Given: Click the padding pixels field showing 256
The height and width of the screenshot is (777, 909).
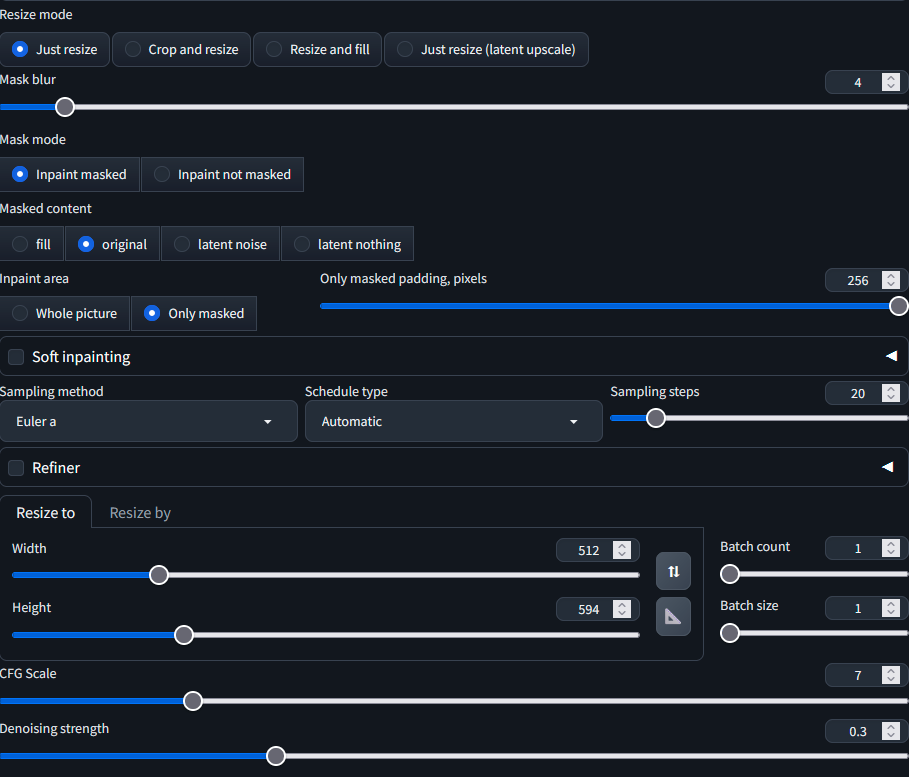Looking at the screenshot, I should (x=867, y=281).
